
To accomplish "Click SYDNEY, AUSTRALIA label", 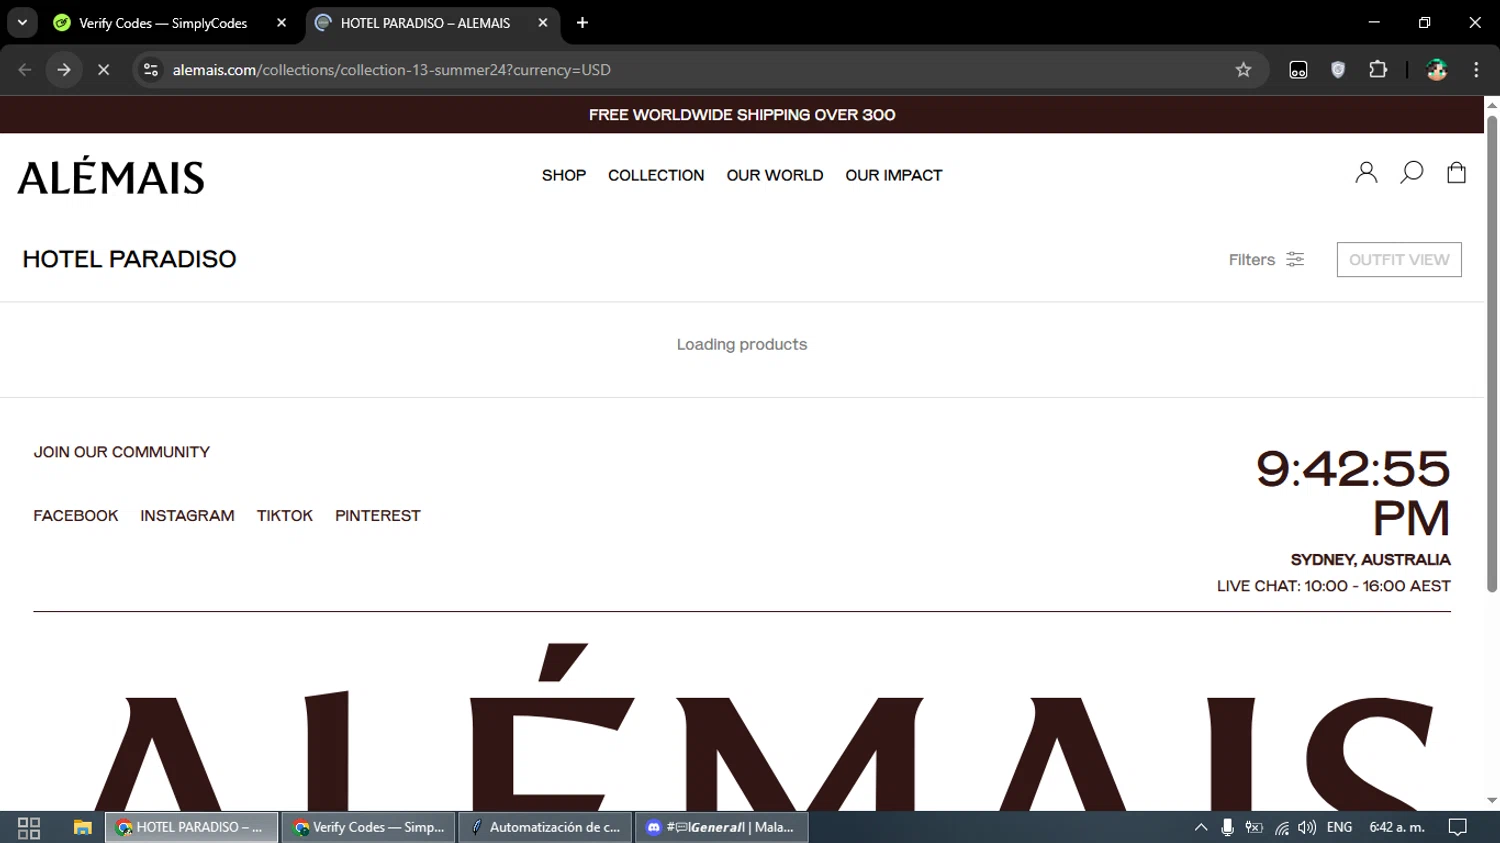I will [1371, 560].
